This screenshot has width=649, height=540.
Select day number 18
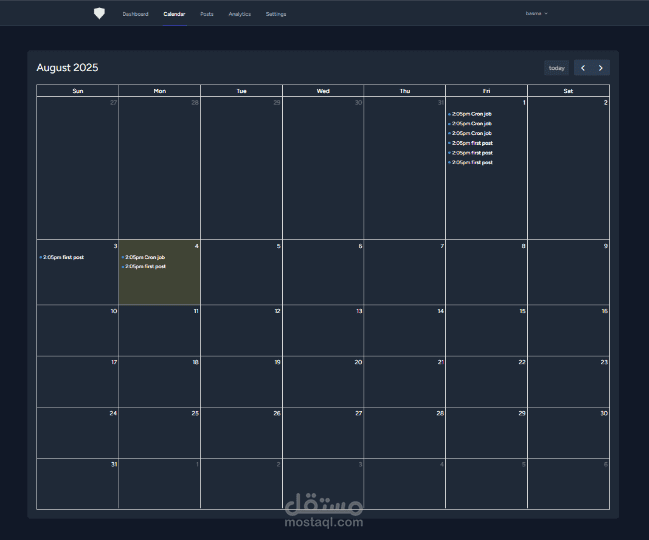(x=195, y=362)
